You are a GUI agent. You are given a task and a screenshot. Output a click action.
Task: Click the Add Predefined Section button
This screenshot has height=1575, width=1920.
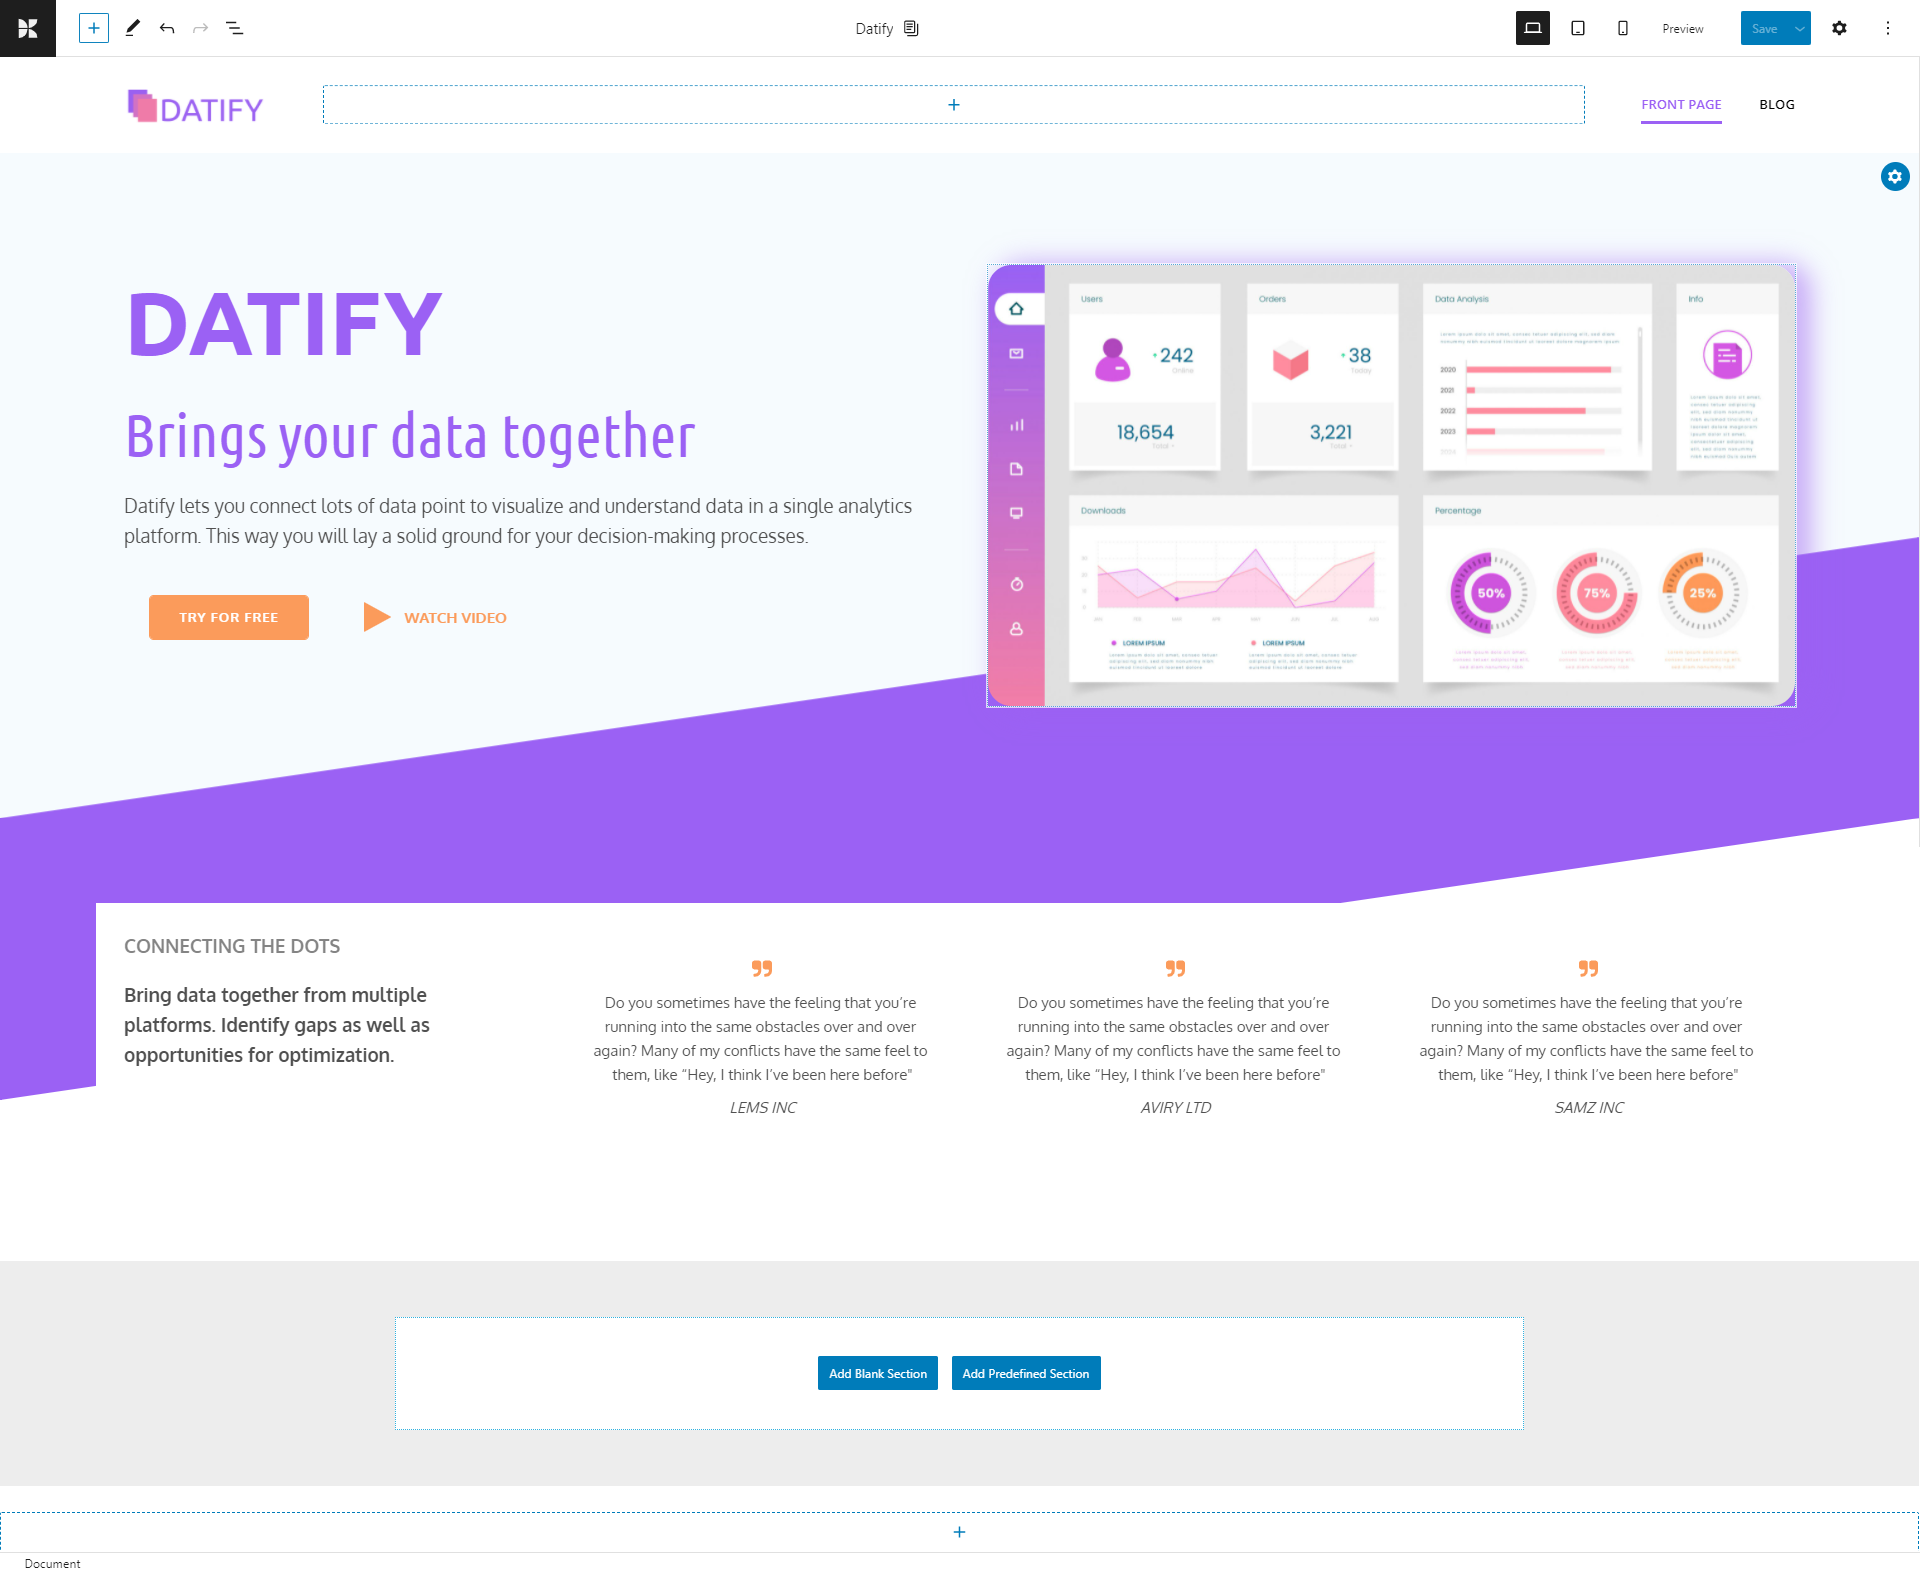[x=1027, y=1373]
